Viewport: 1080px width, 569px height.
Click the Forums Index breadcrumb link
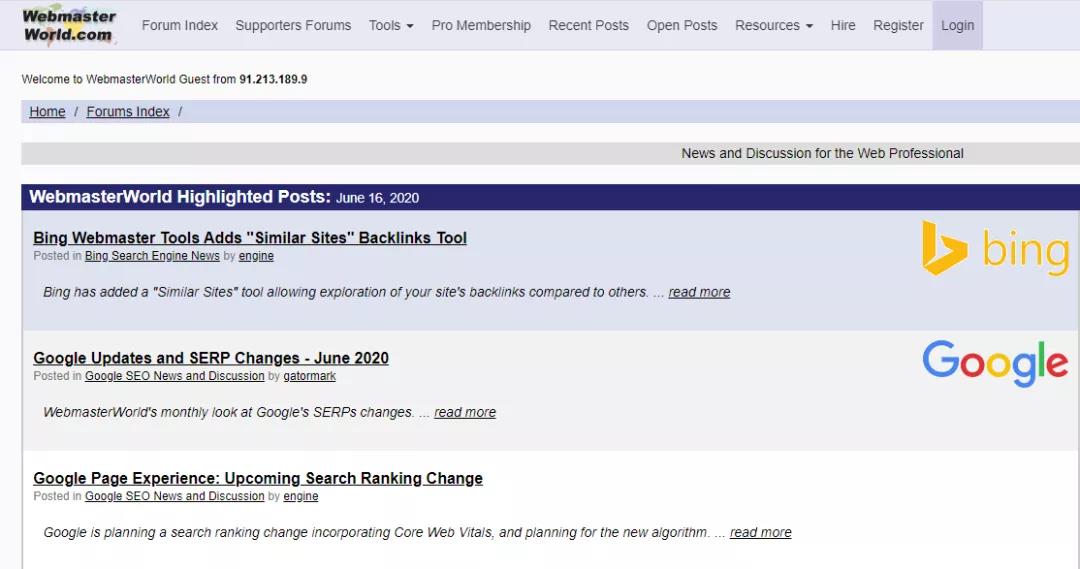(x=127, y=112)
